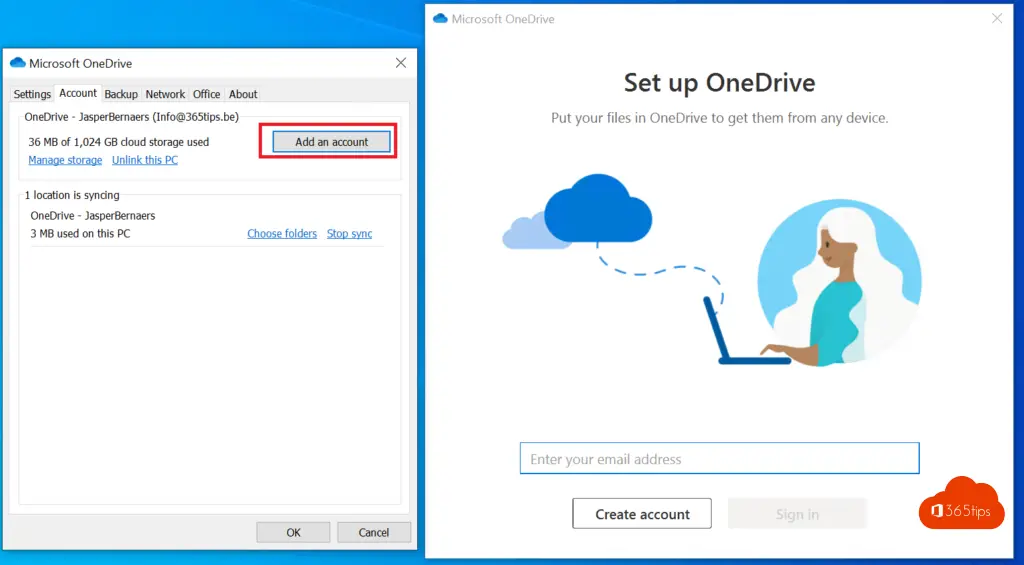Open the Manage storage link
Viewport: 1024px width, 565px height.
tap(65, 160)
